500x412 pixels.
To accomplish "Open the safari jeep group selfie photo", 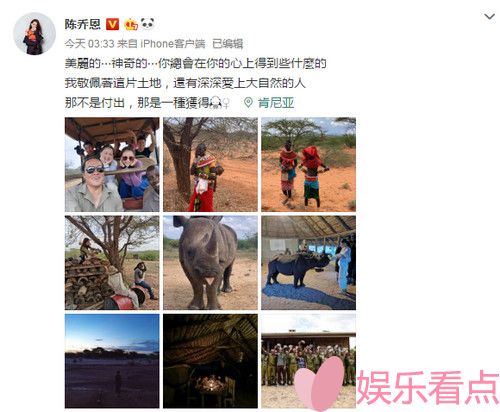I will [x=112, y=165].
